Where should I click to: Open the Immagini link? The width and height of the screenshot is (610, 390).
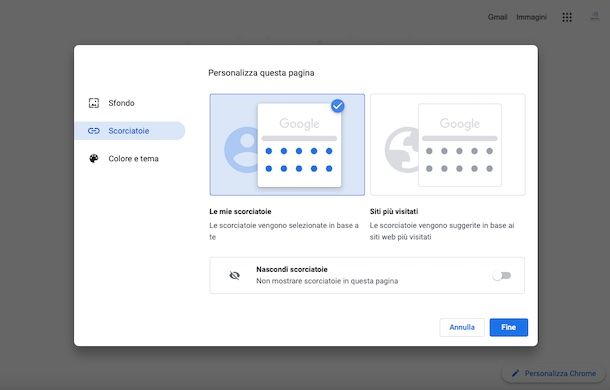click(x=531, y=17)
